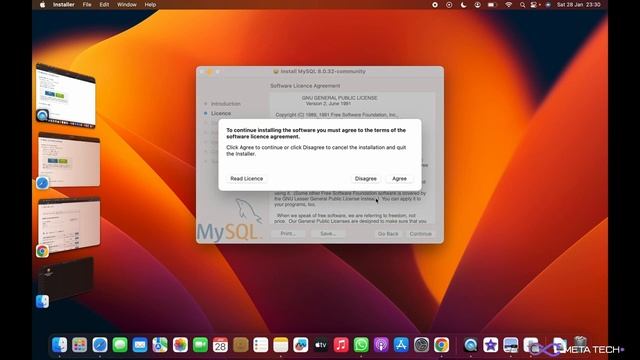Image resolution: width=640 pixels, height=360 pixels.
Task: Open System Settings from the Dock
Action: (x=421, y=345)
